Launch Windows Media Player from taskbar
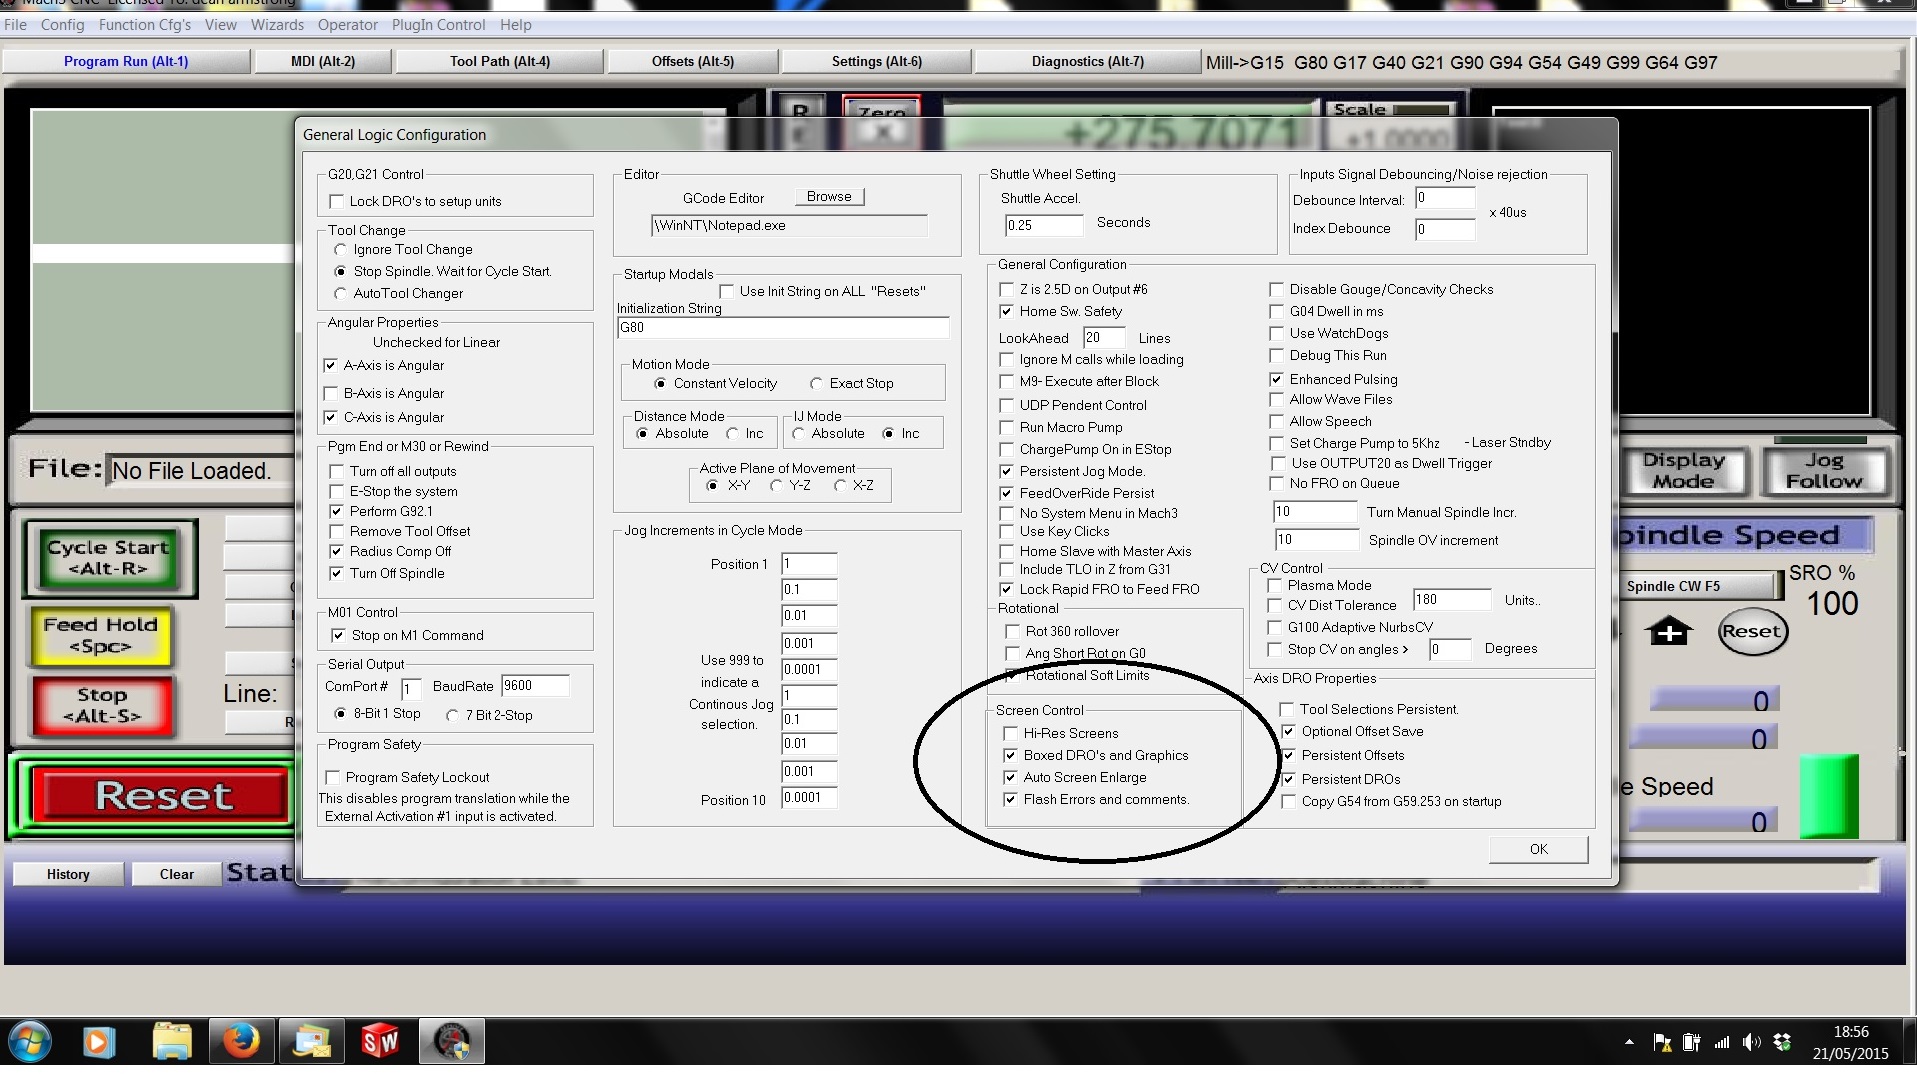This screenshot has height=1079, width=1917. [98, 1042]
